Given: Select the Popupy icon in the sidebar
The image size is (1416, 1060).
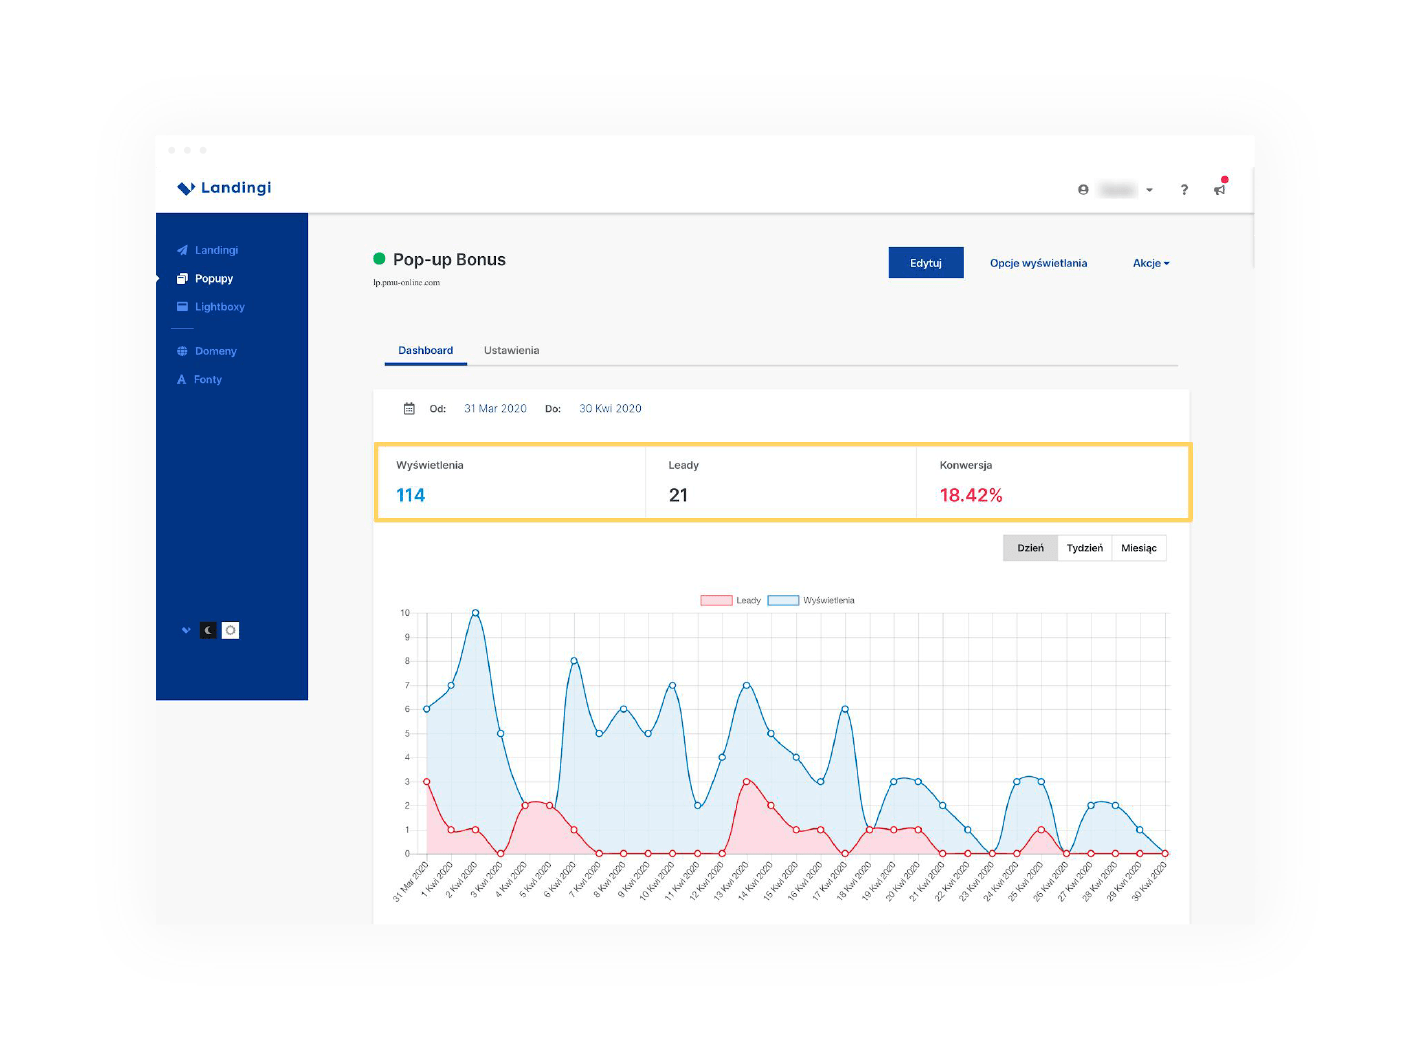Looking at the screenshot, I should tap(182, 278).
